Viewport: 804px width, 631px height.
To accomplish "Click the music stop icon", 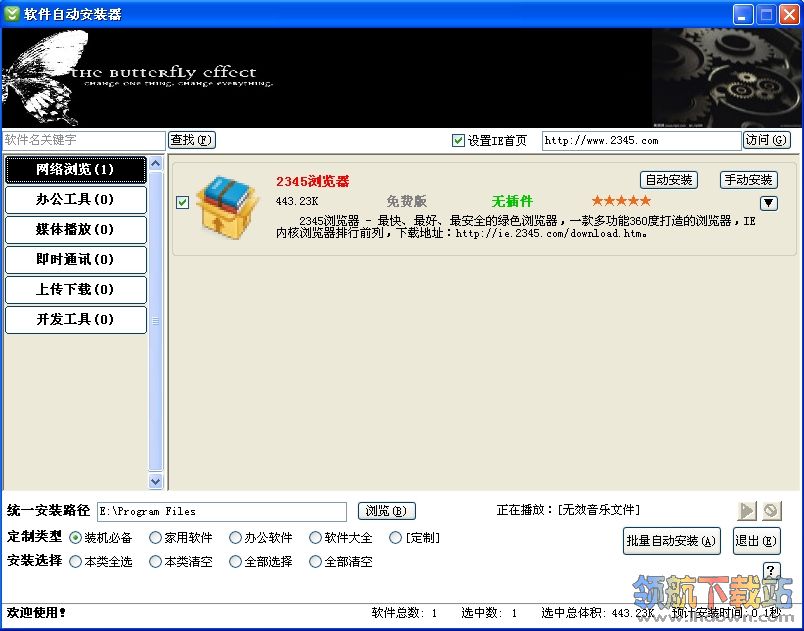I will 771,511.
